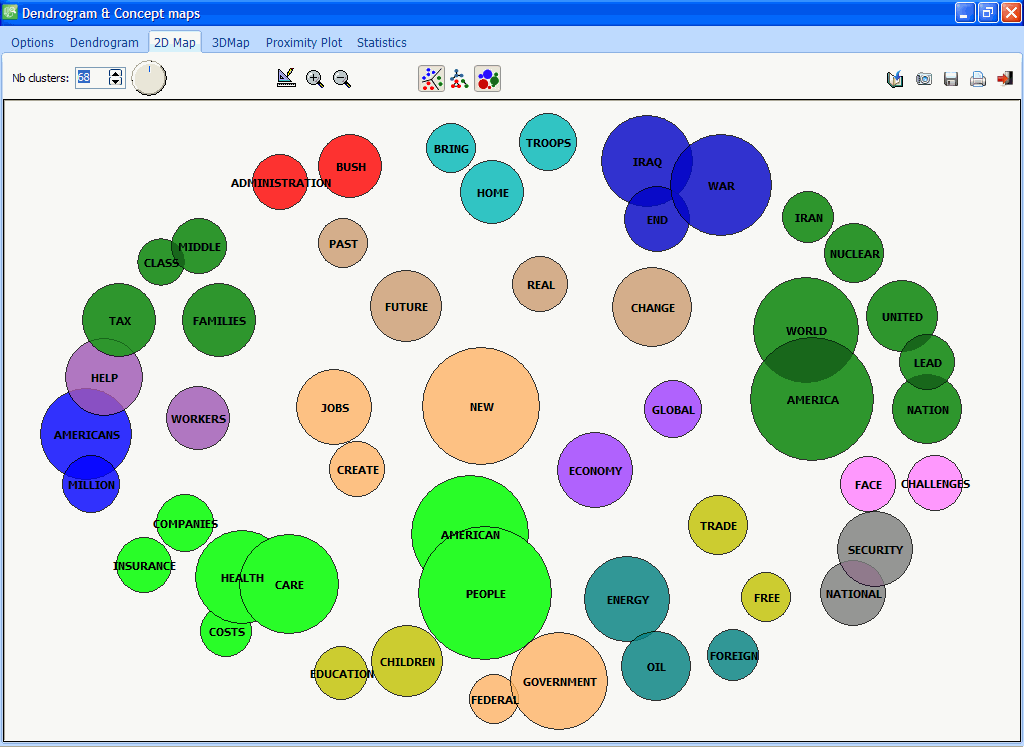This screenshot has width=1024, height=747.
Task: Toggle the colored bubbles display button
Action: click(487, 79)
